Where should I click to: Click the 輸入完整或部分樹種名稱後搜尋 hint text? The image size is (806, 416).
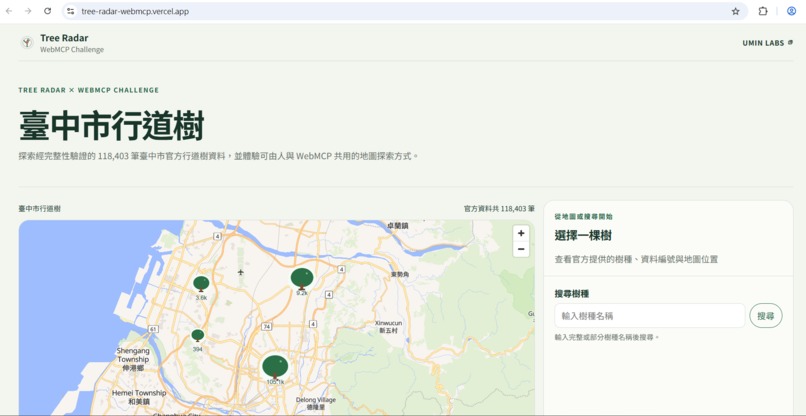[x=607, y=338]
